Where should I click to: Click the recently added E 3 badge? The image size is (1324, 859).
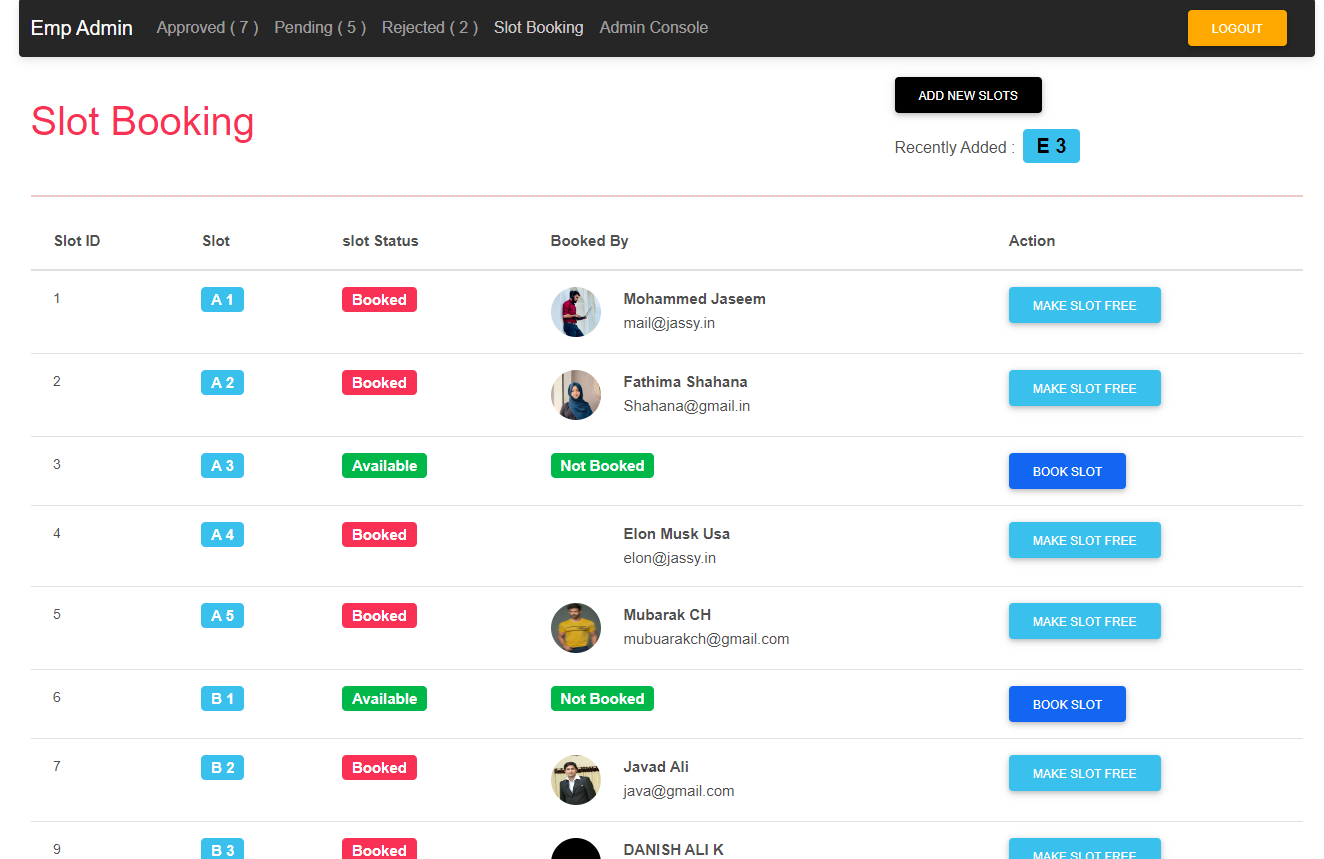(1051, 145)
